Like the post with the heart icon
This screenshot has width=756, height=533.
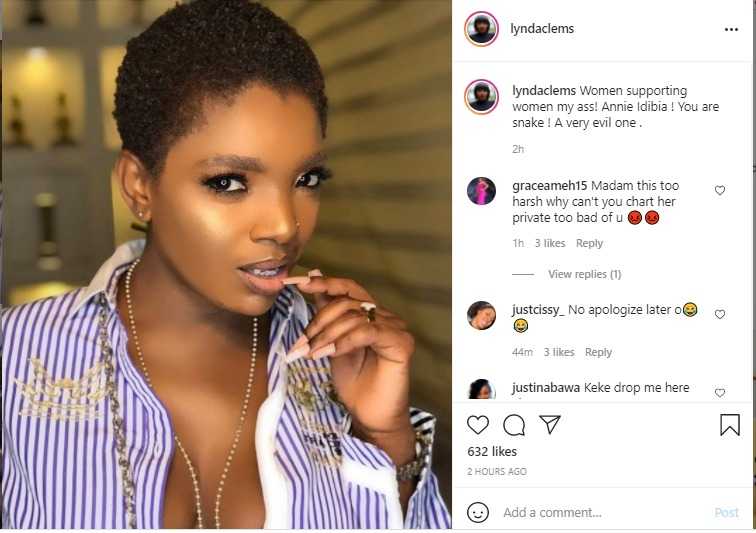coord(478,425)
